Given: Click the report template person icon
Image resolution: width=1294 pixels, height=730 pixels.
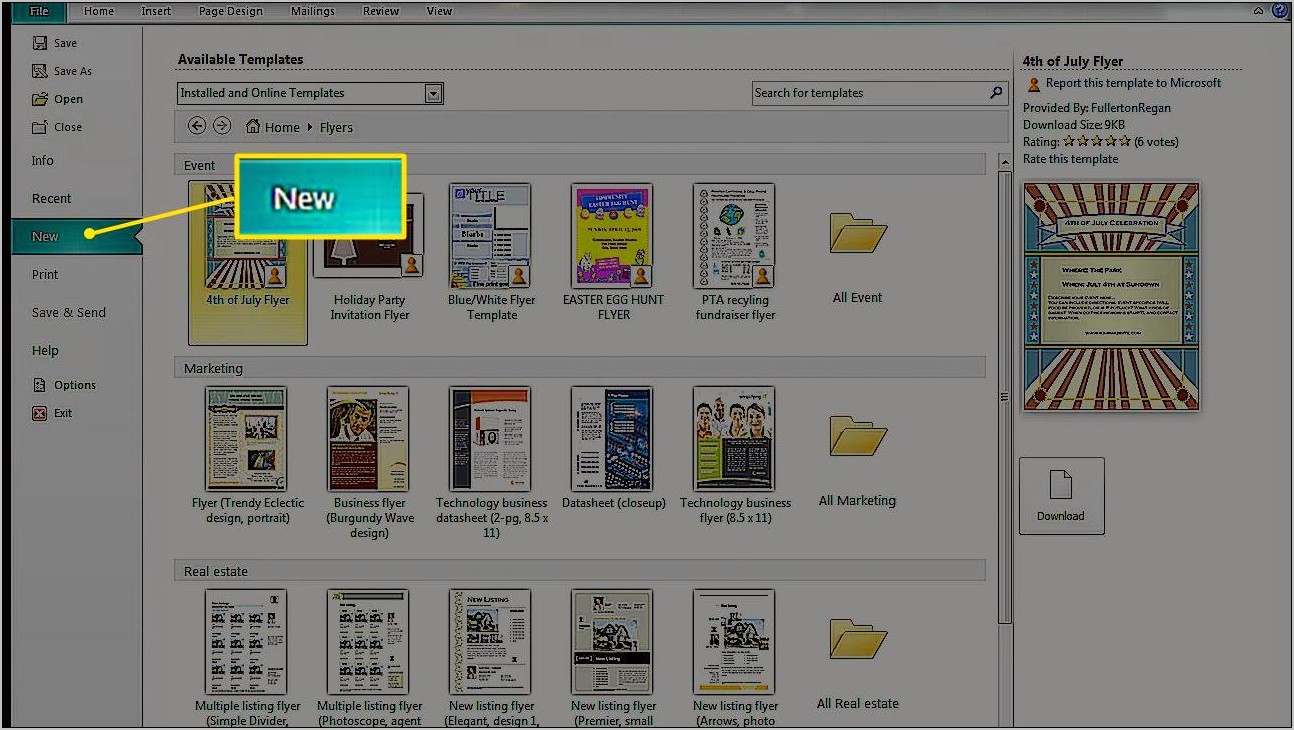Looking at the screenshot, I should click(x=1032, y=84).
